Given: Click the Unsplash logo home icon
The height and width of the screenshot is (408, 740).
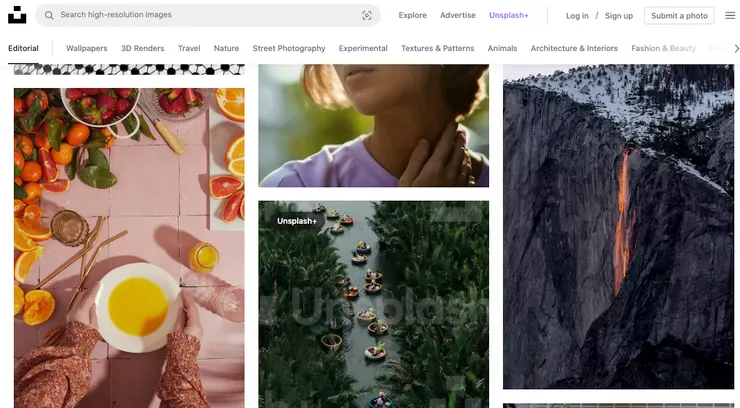Looking at the screenshot, I should coord(17,15).
